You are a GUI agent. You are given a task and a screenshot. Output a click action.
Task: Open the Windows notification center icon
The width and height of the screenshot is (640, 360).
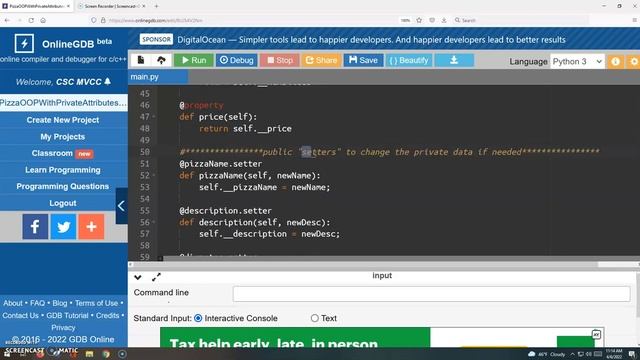pos(632,354)
